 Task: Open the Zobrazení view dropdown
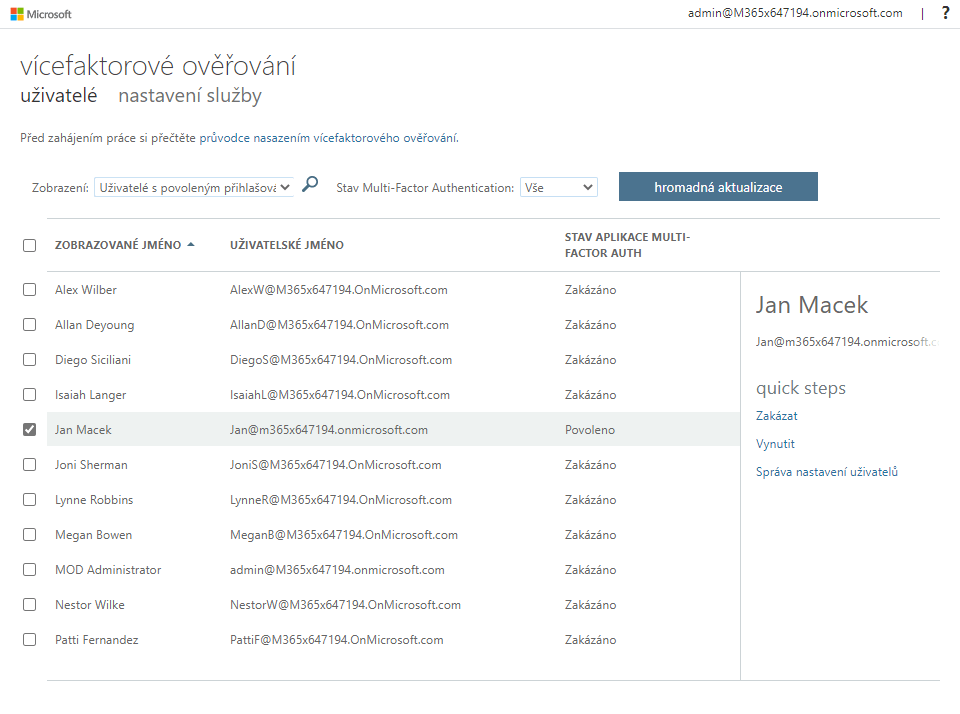tap(194, 187)
